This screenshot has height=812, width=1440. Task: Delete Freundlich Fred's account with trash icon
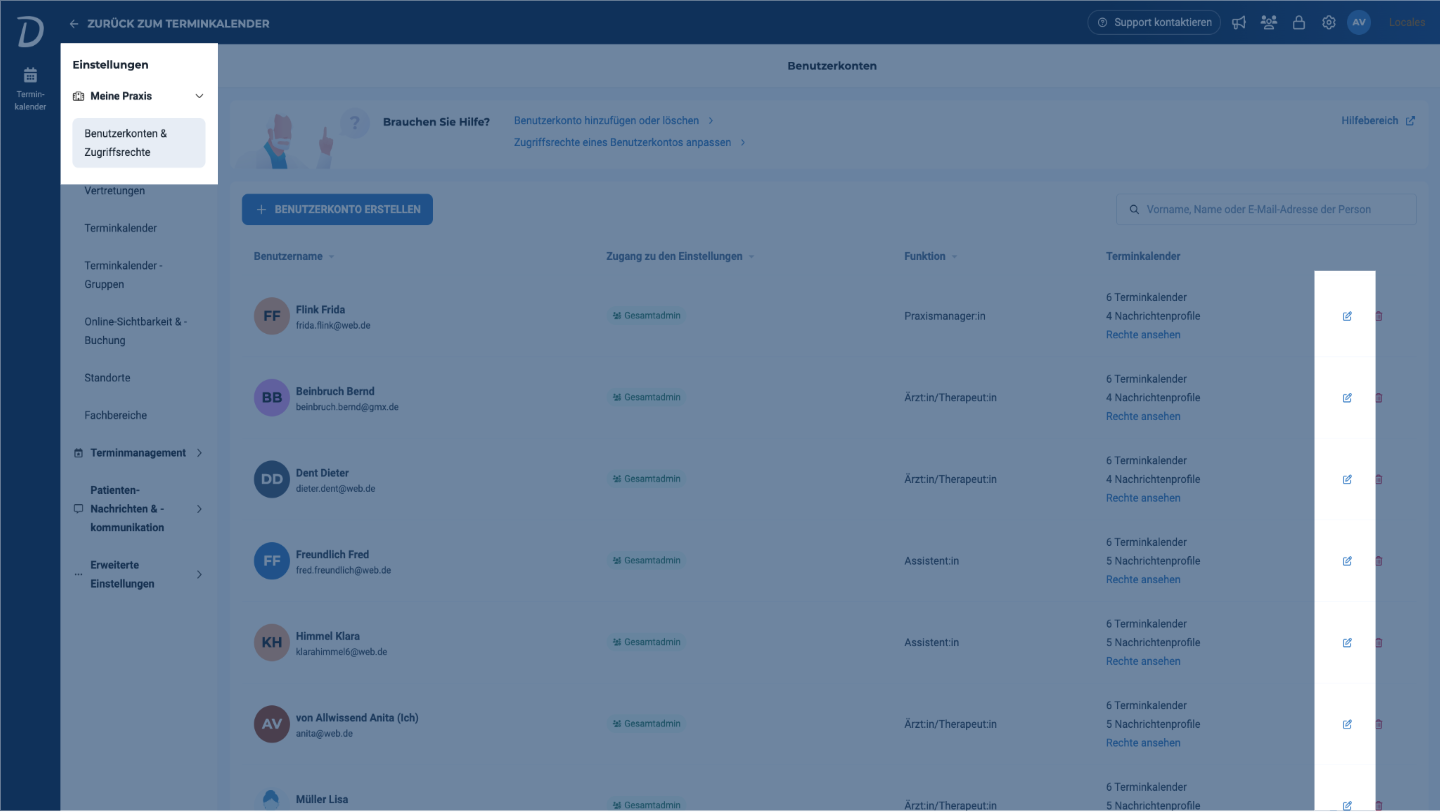1379,561
